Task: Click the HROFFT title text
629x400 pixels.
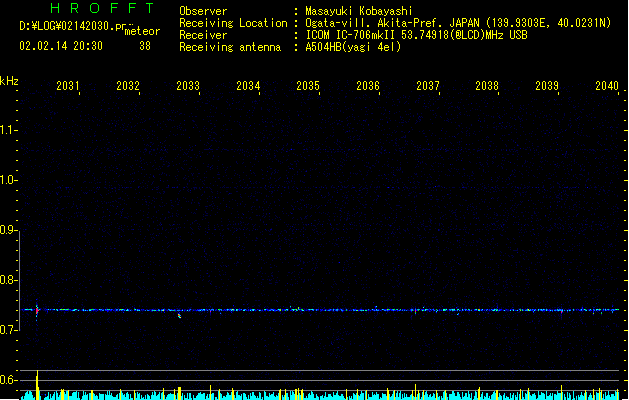Action: [x=102, y=8]
